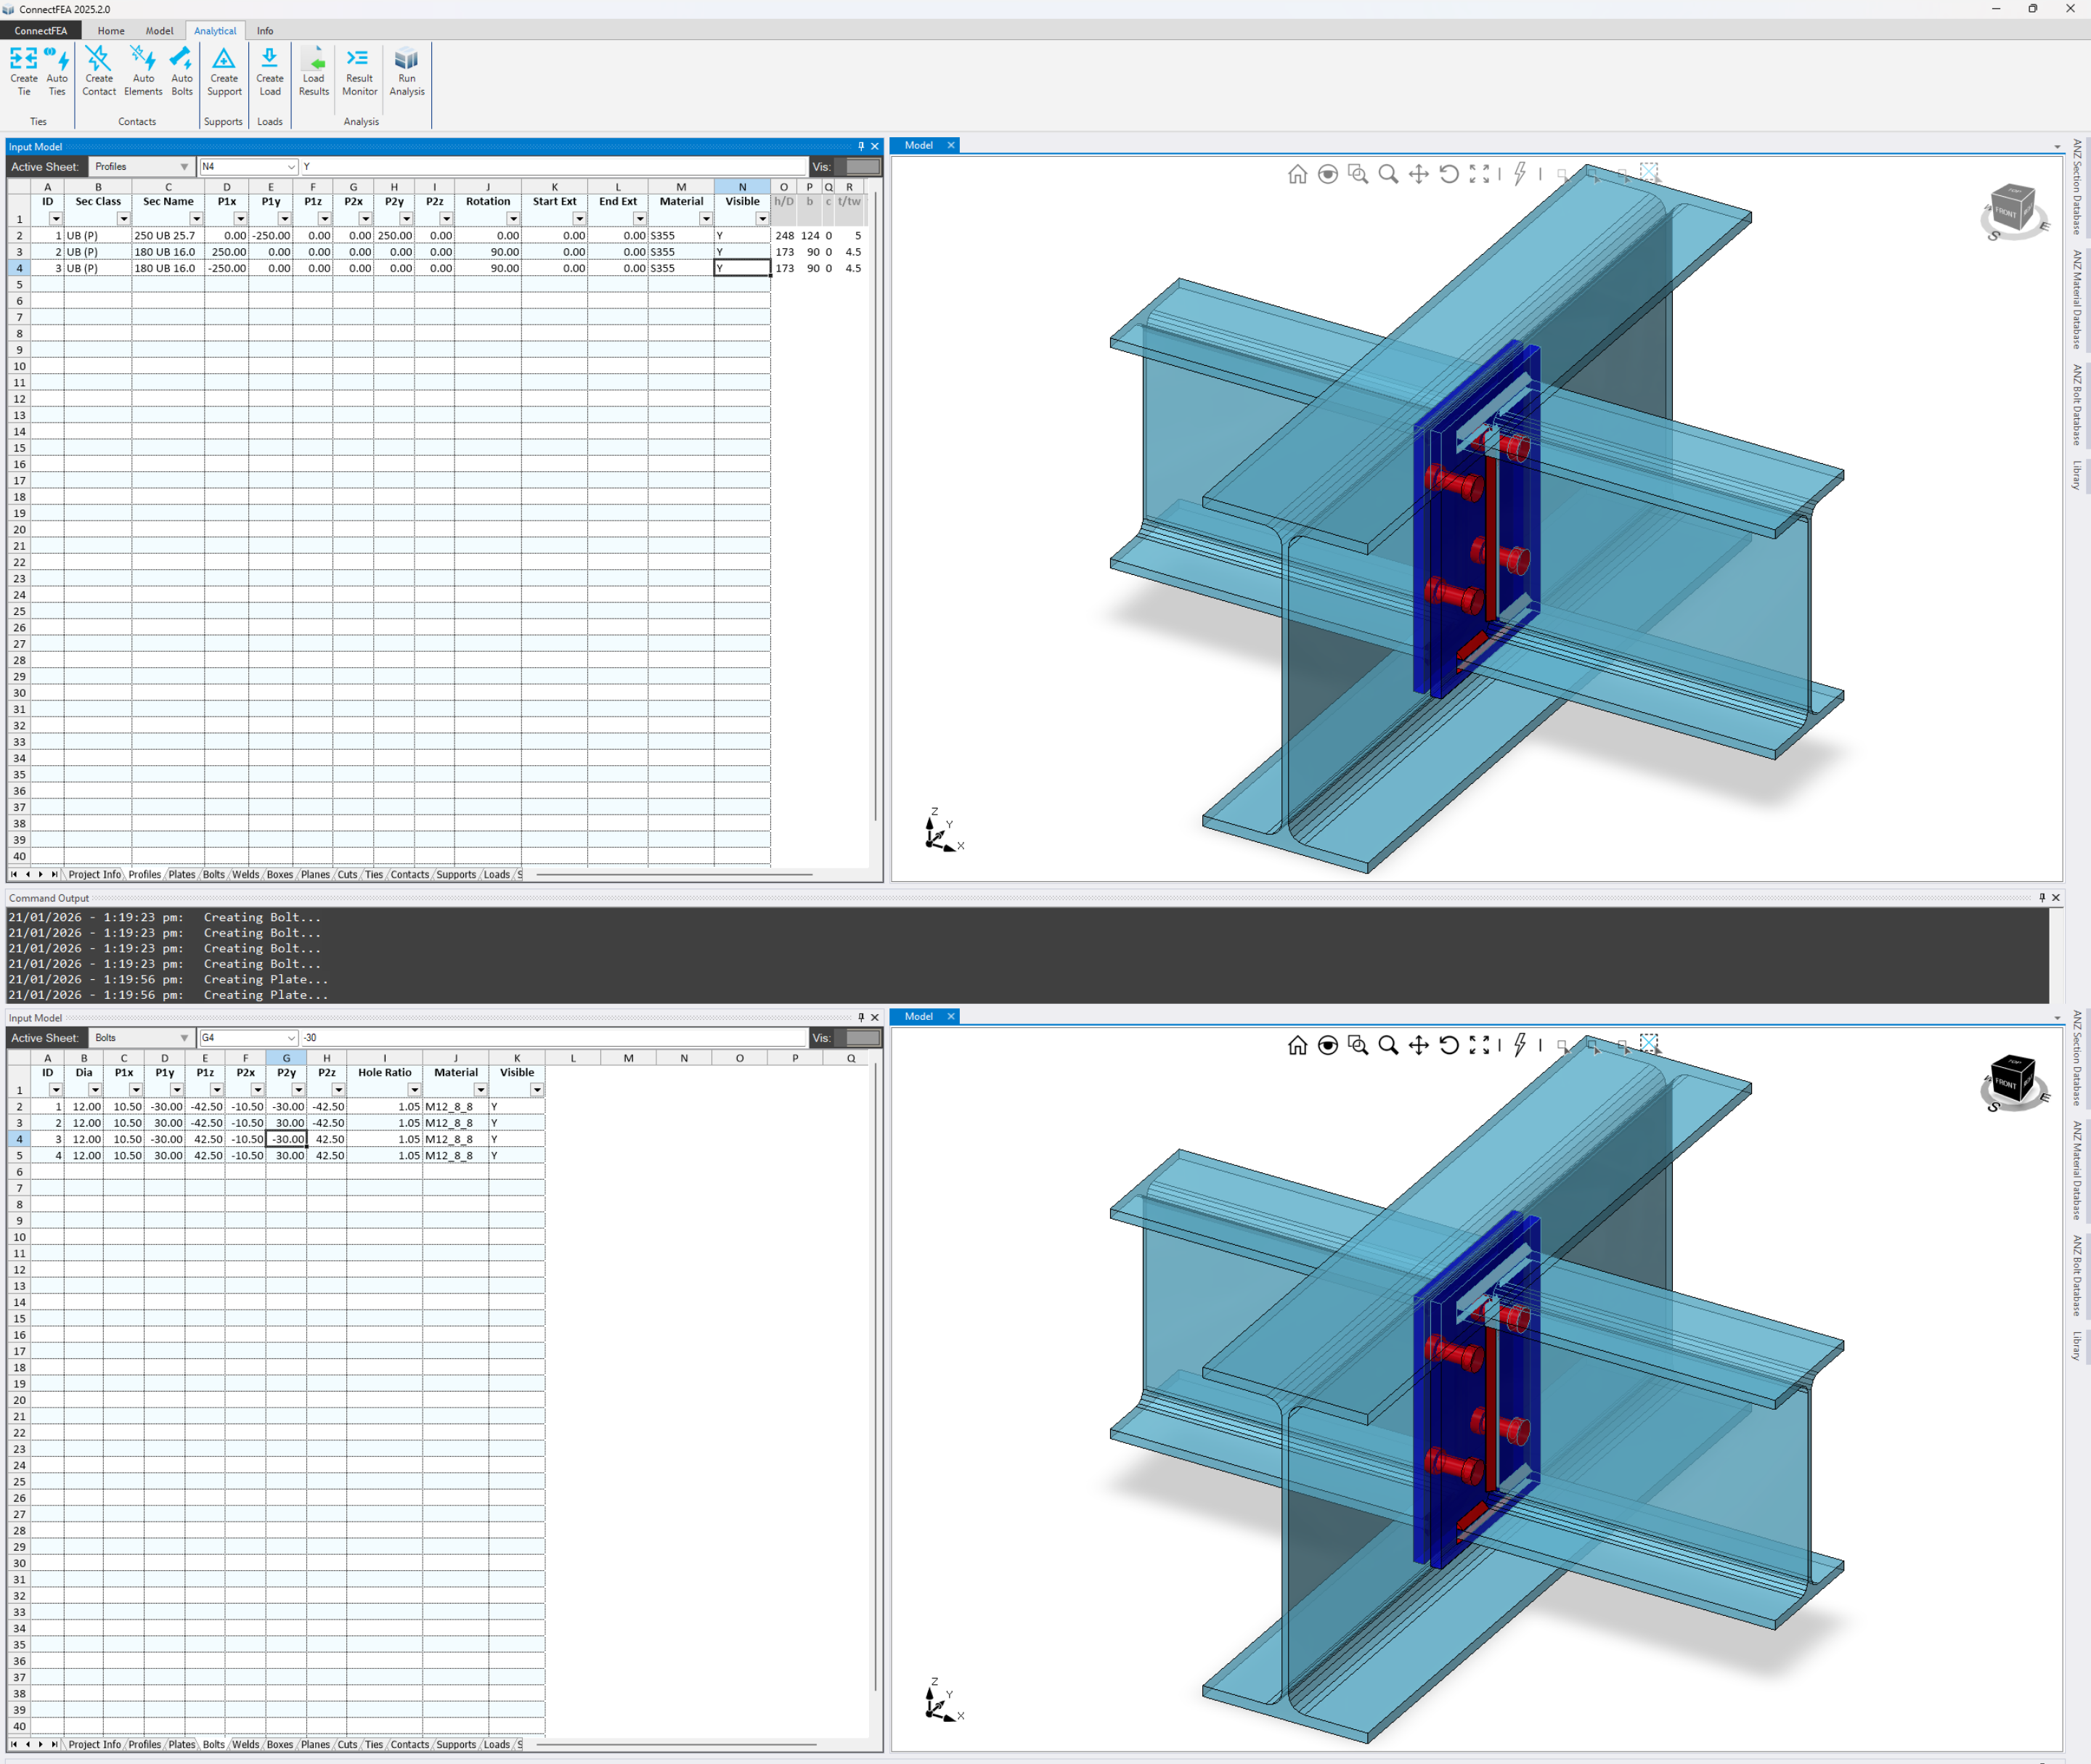Click rotate icon in lower model viewport

coord(1449,1045)
